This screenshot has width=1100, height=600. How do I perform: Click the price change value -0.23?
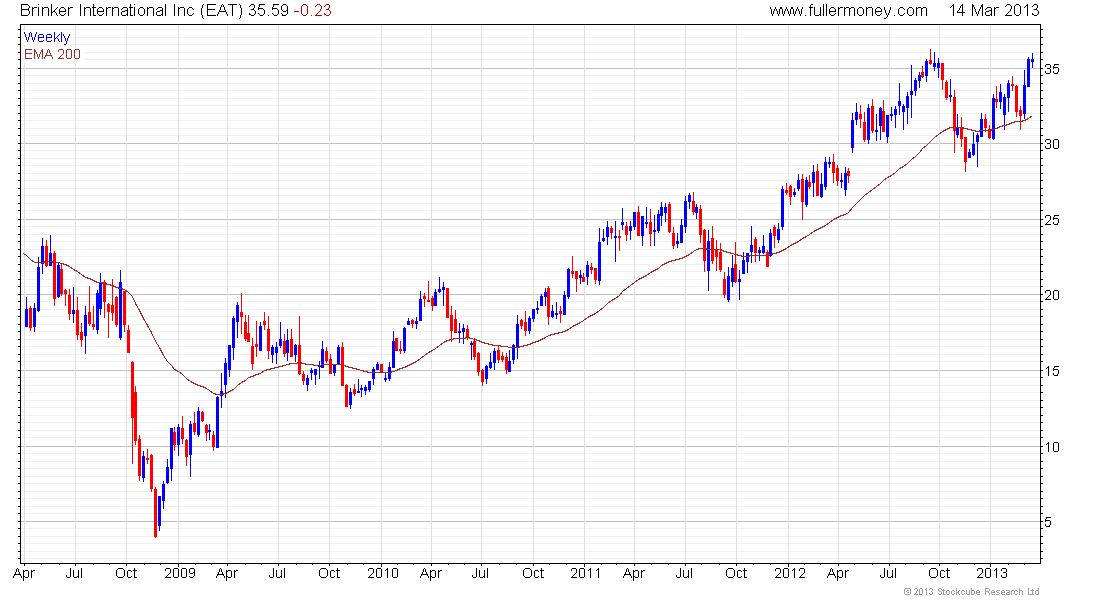[319, 11]
